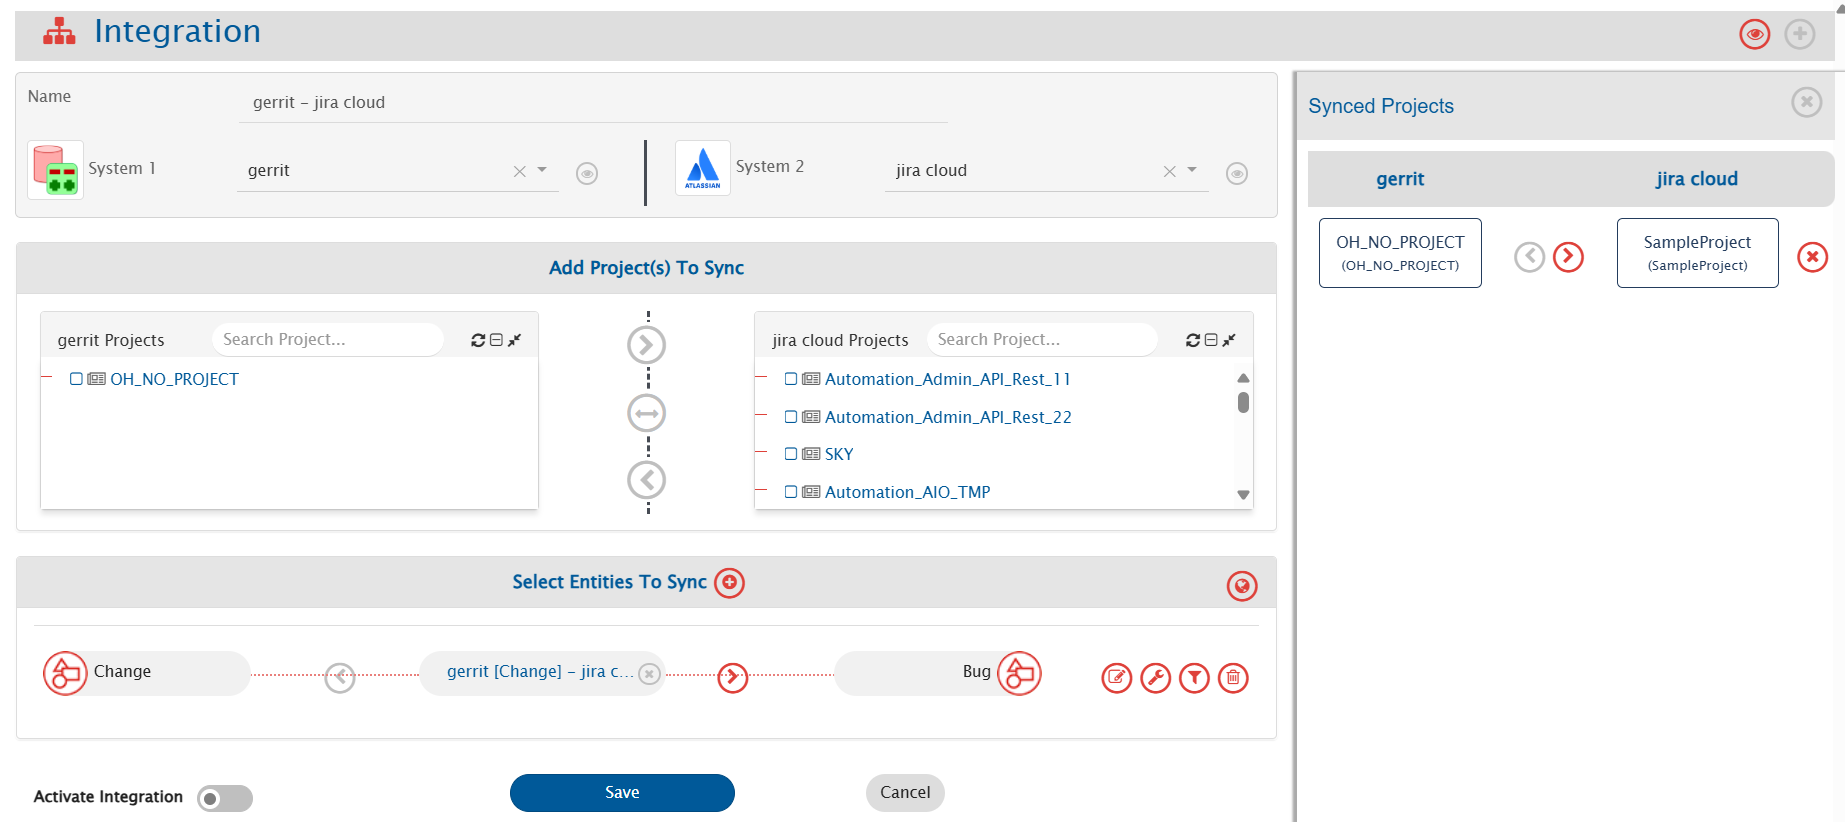Screen dimensions: 1845x822
Task: Collapse all jira cloud Projects tree
Action: point(1211,340)
